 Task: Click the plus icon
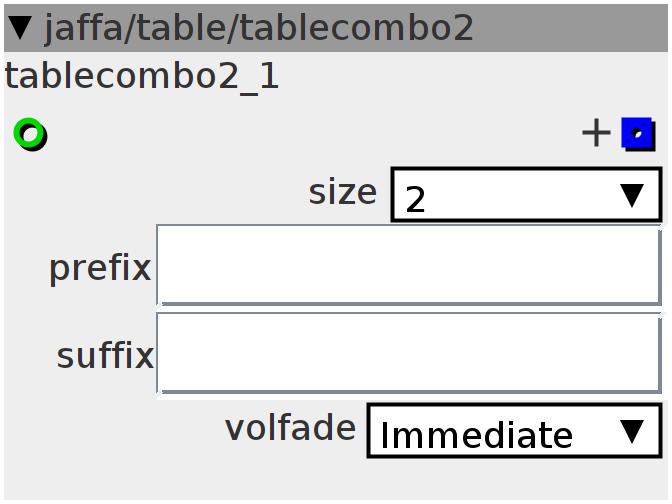(x=596, y=133)
